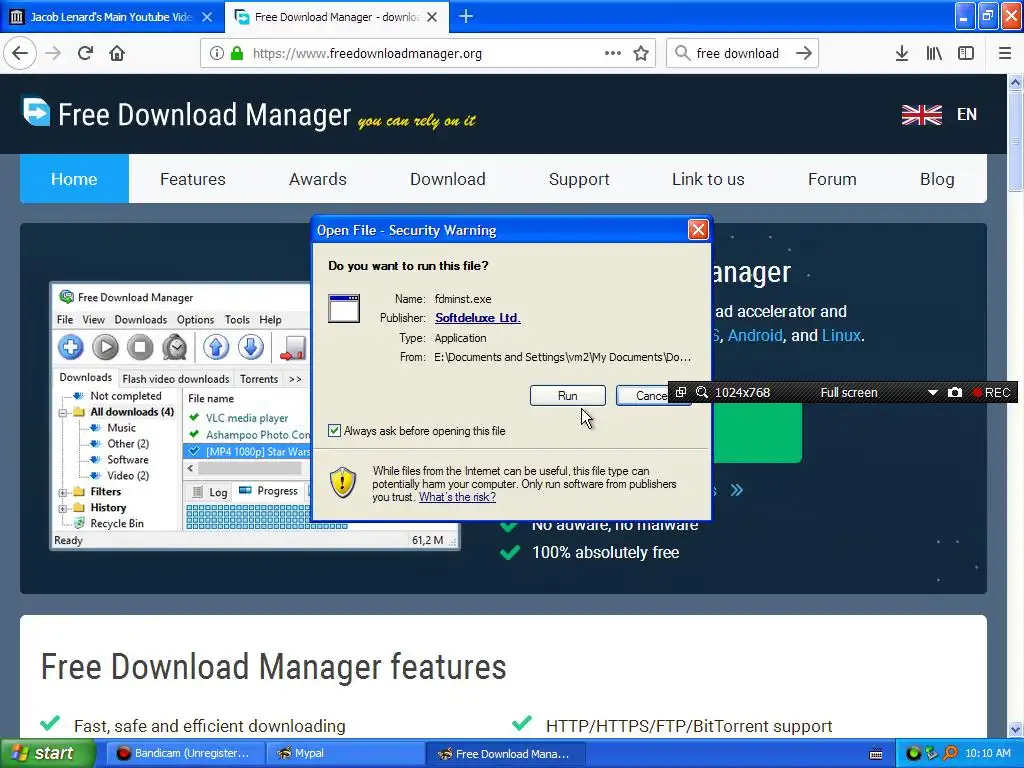Take a screenshot with Bandicam camera icon
This screenshot has height=768, width=1024.
point(955,392)
